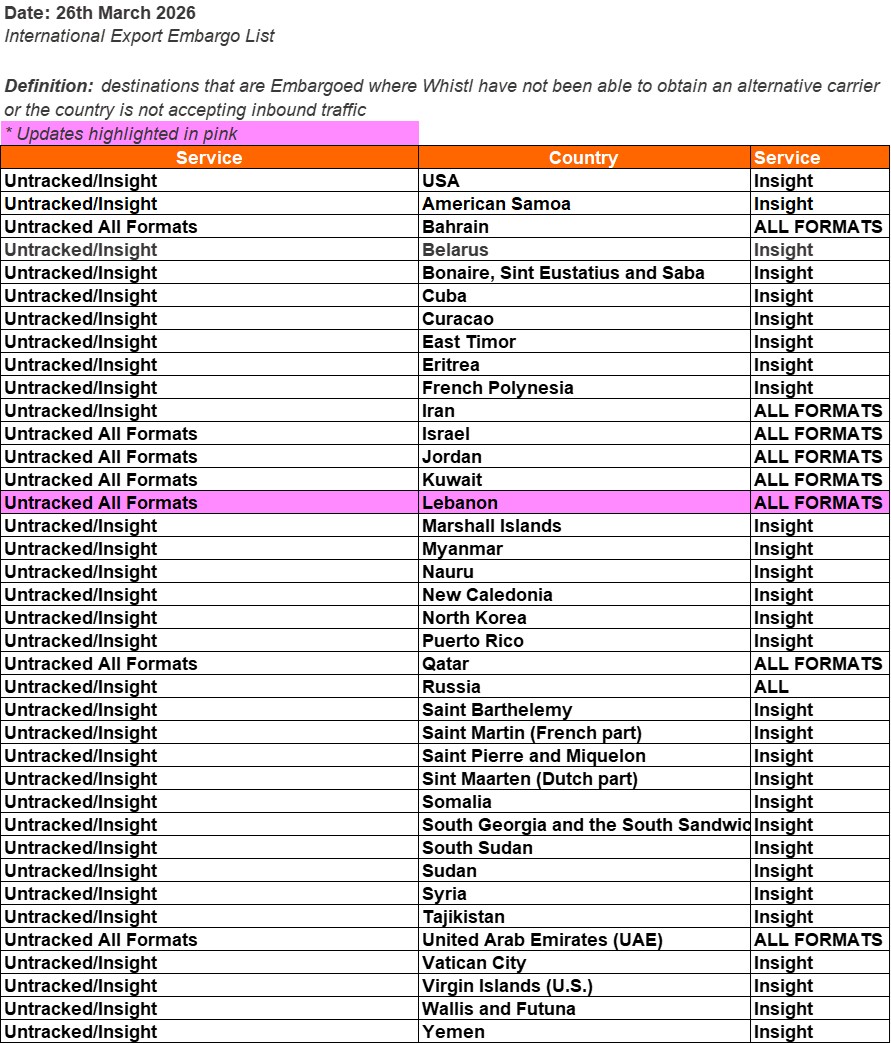Click the greyed-out Belarus entry
Image resolution: width=891 pixels, height=1044 pixels.
(x=452, y=249)
